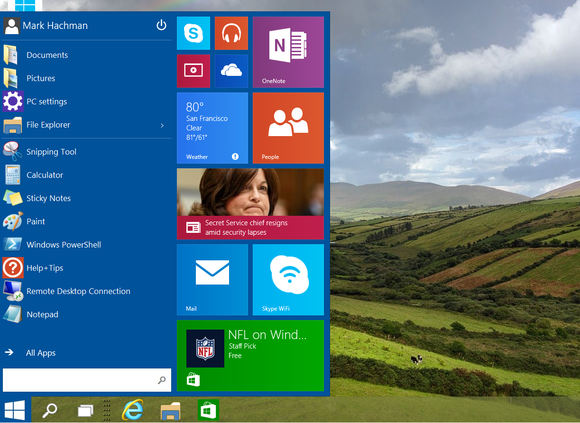The image size is (580, 423).
Task: Click the Paint palette icon
Action: pos(13,221)
